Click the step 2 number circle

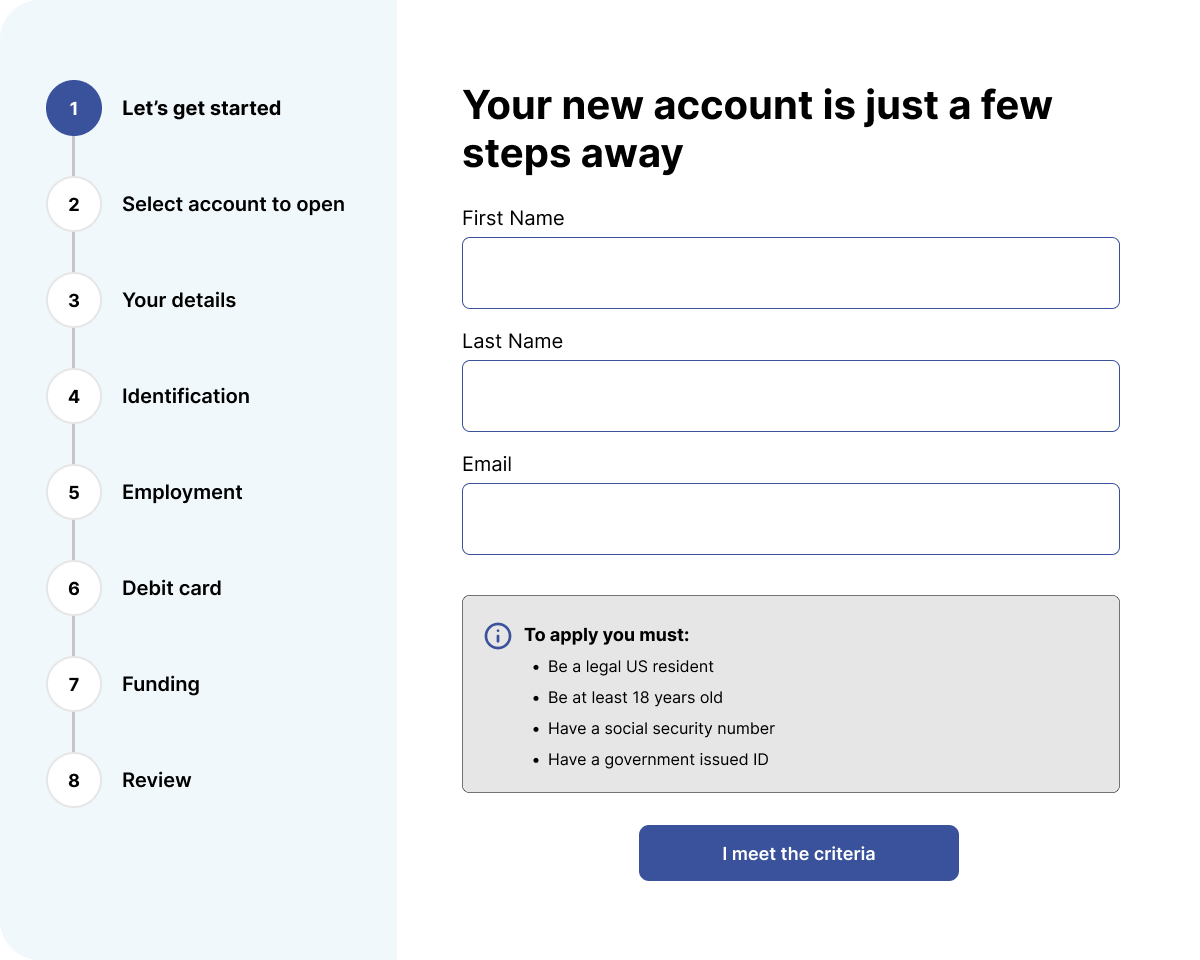(x=74, y=204)
